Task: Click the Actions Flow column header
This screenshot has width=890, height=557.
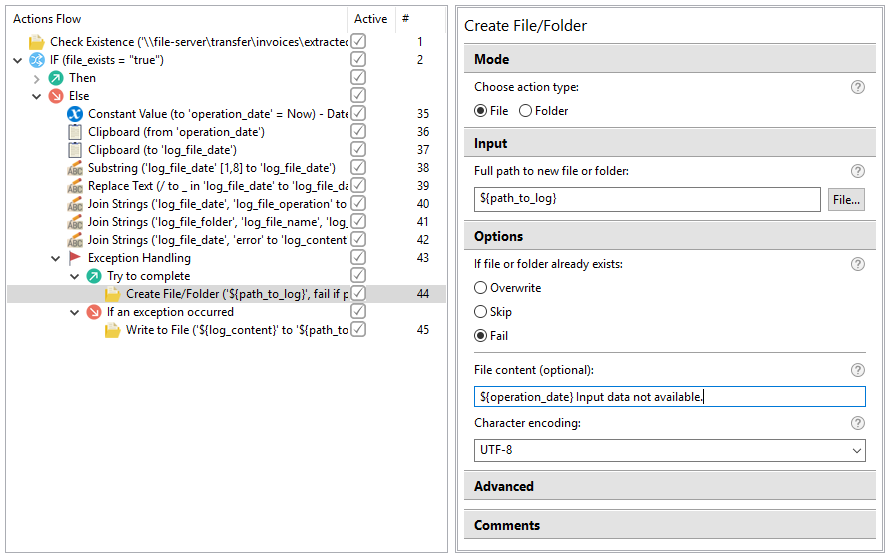Action: click(x=178, y=19)
